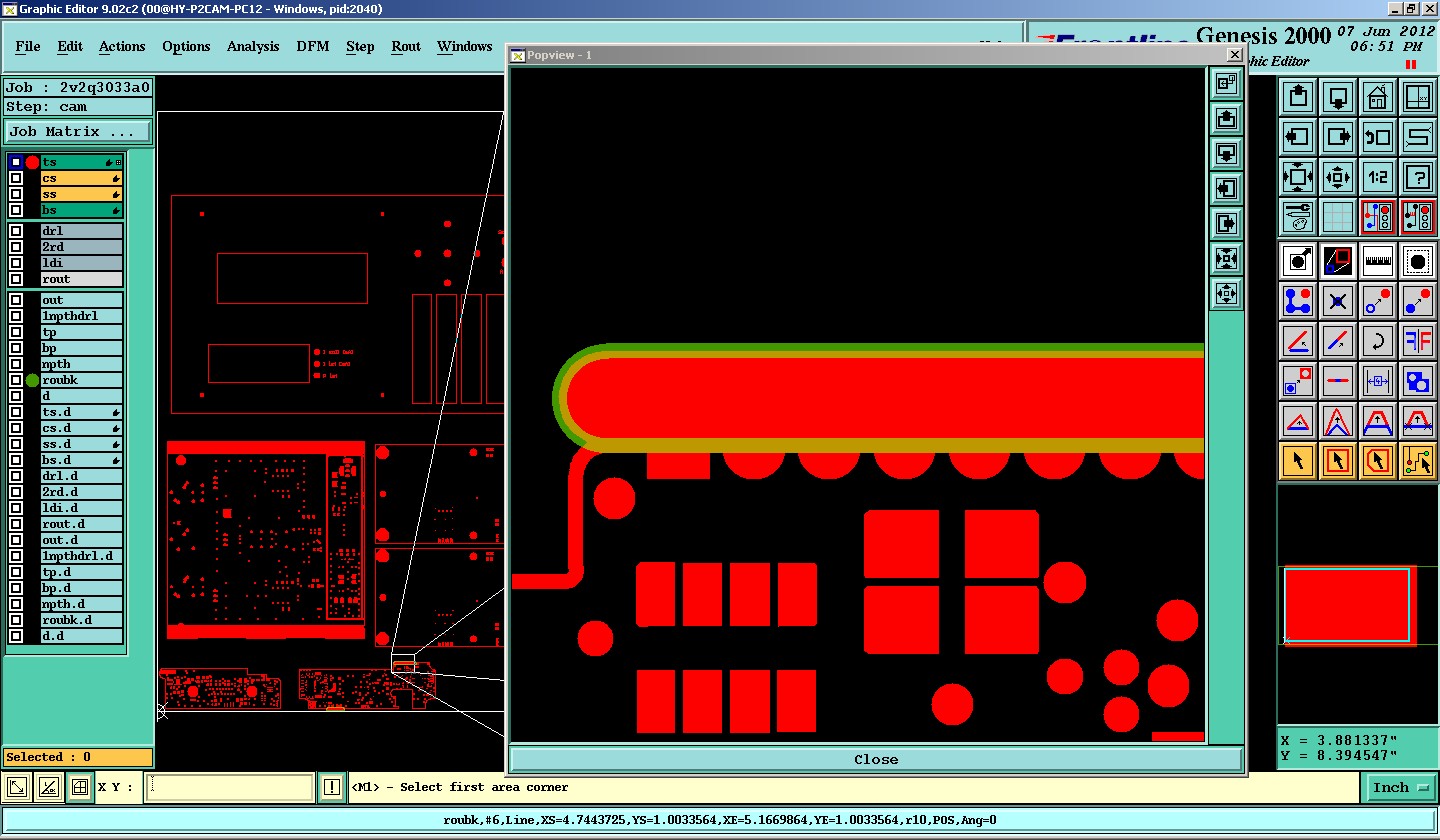Click green color dot of roubk layer
The height and width of the screenshot is (840, 1440).
click(x=32, y=380)
